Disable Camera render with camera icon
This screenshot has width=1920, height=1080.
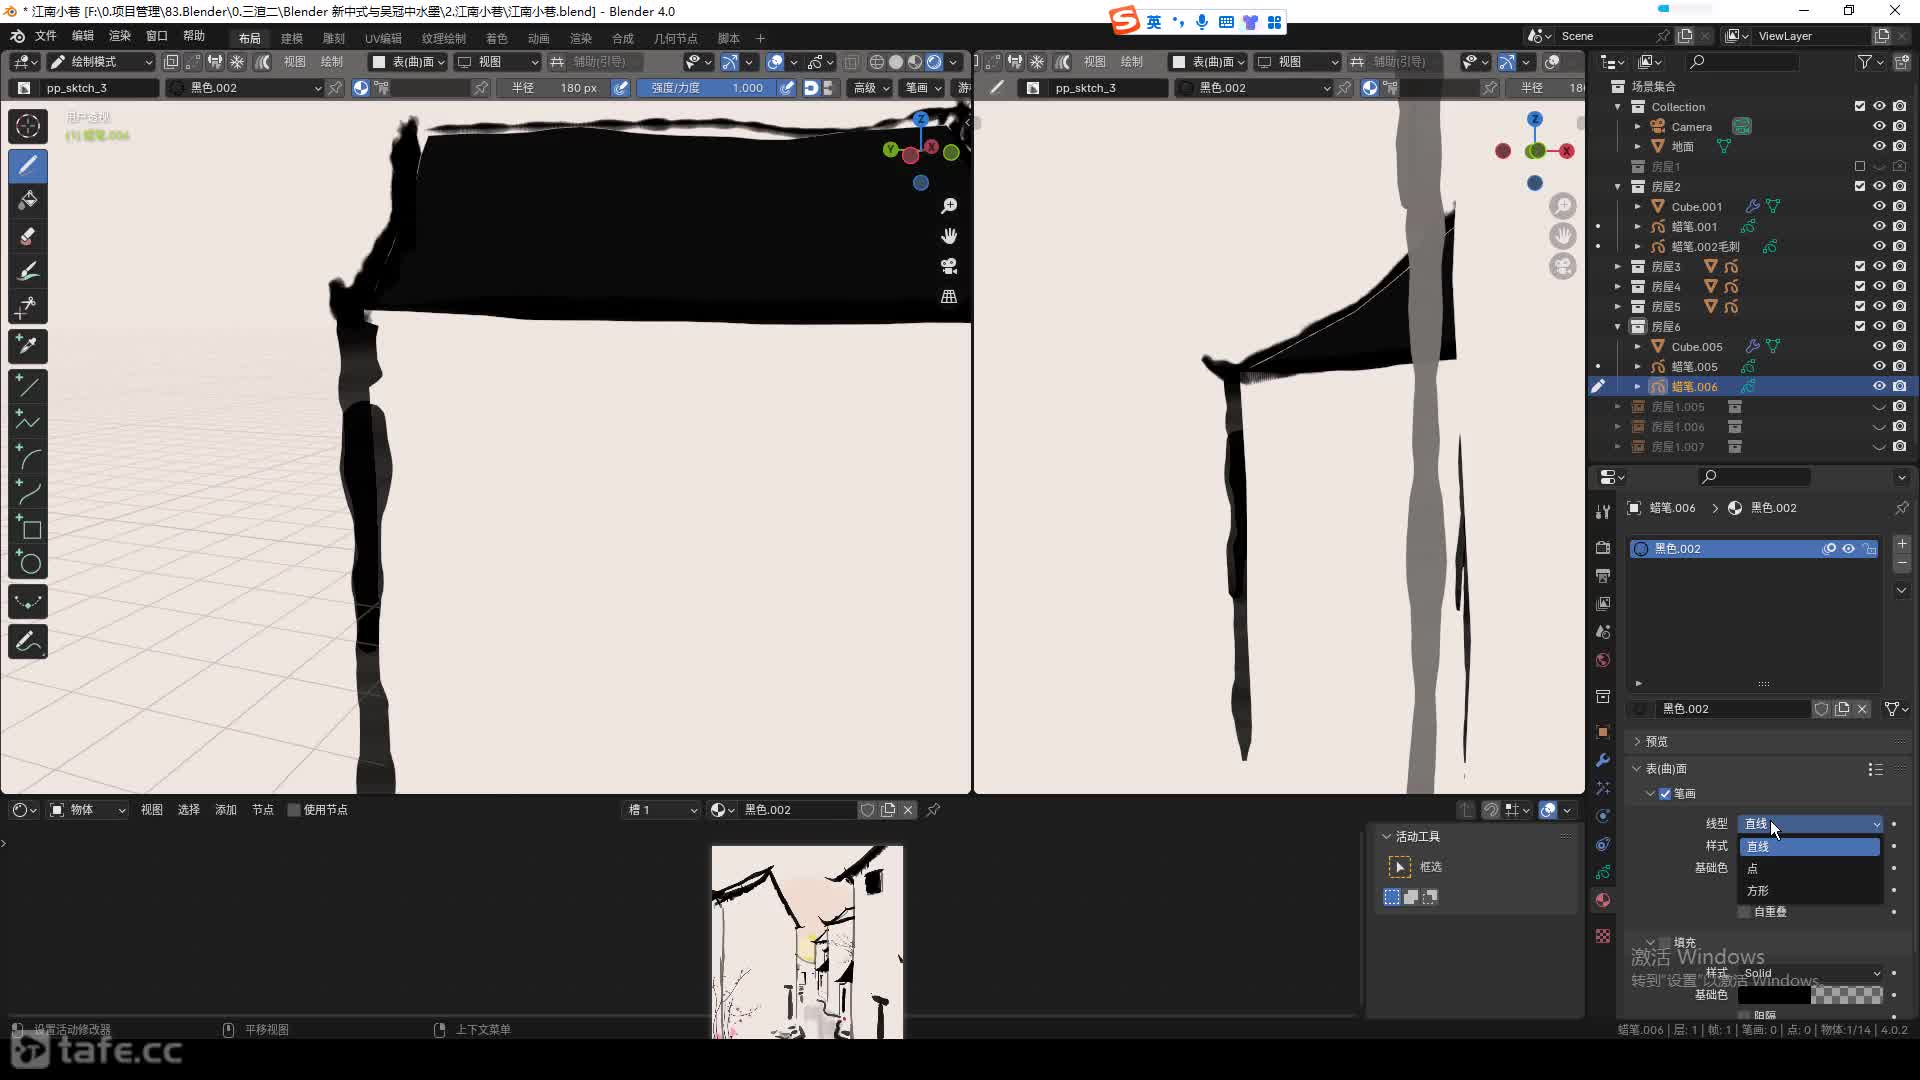[1900, 126]
